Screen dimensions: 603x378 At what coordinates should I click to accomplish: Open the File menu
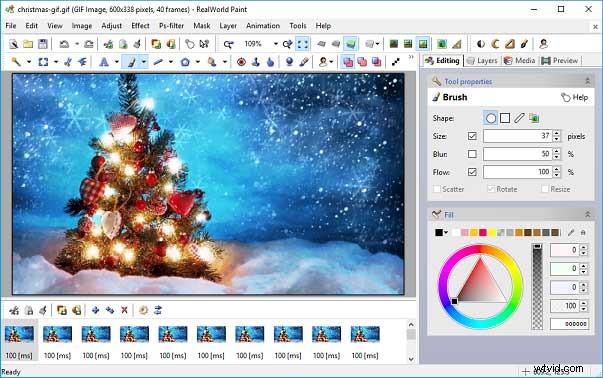[x=11, y=26]
